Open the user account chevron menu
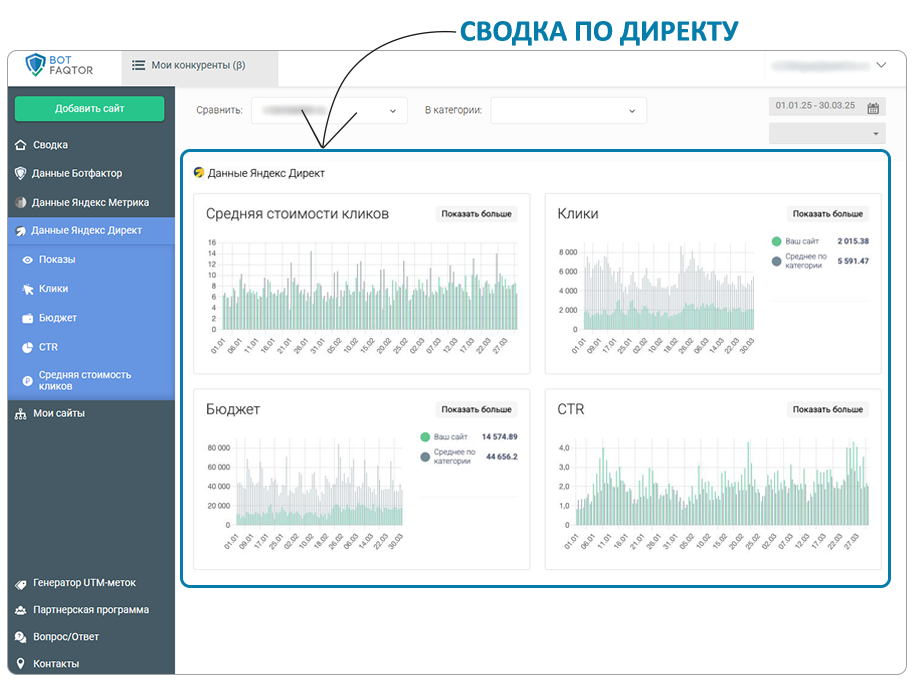Image resolution: width=915 pixels, height=689 pixels. (881, 66)
